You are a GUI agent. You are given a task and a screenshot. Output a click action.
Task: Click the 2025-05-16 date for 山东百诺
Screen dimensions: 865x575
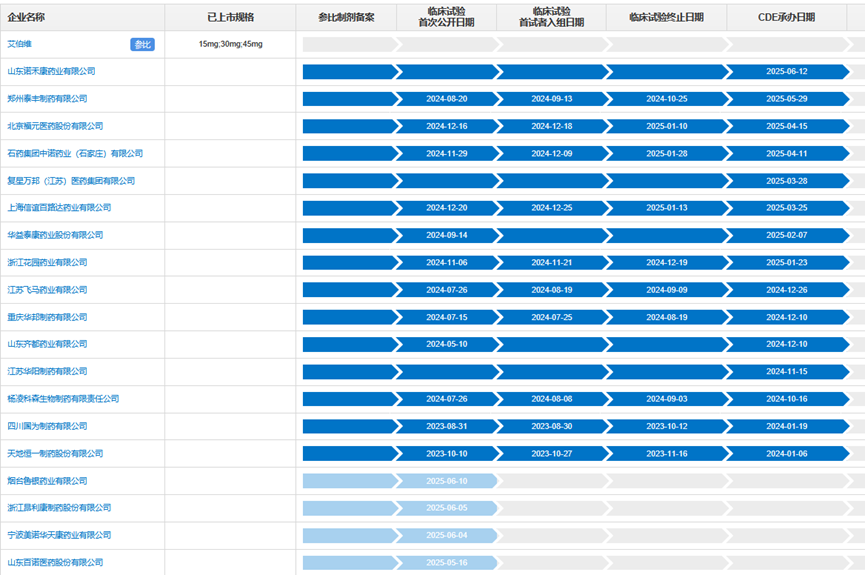click(447, 563)
